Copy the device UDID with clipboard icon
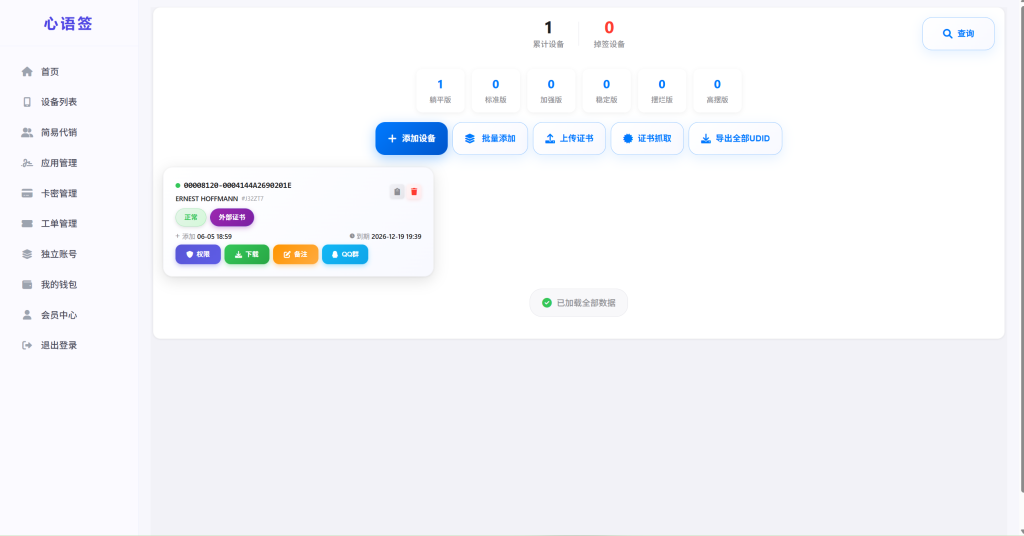This screenshot has height=536, width=1024. [397, 192]
